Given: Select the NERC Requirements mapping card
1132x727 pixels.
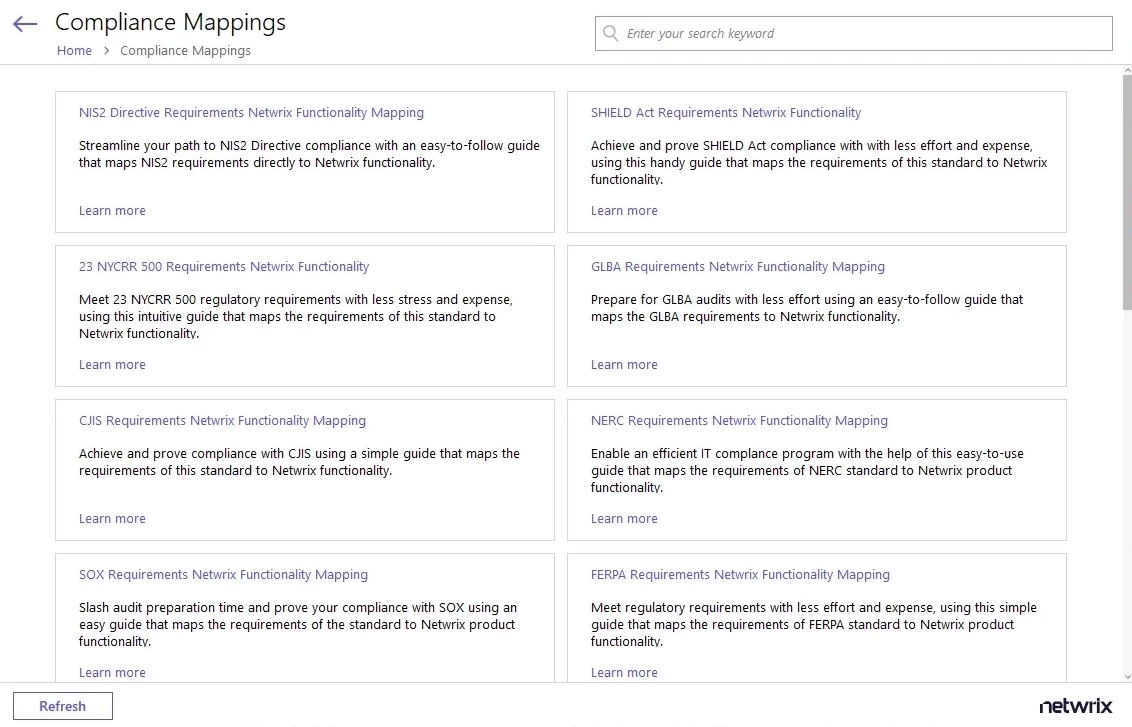Looking at the screenshot, I should 739,420.
